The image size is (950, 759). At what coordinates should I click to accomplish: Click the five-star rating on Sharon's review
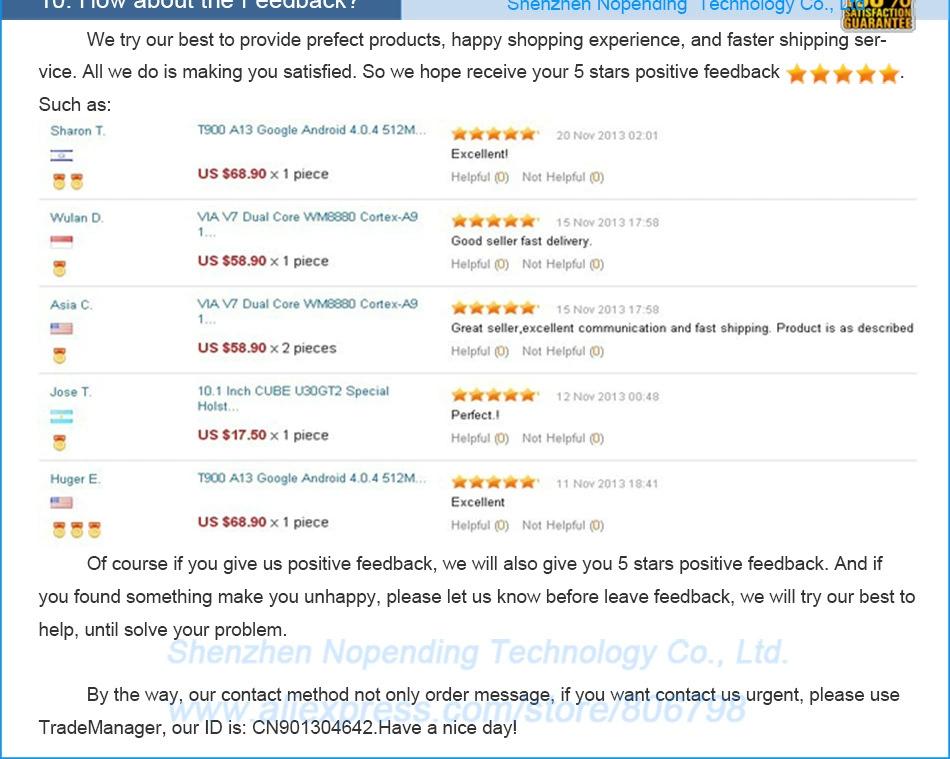(494, 134)
